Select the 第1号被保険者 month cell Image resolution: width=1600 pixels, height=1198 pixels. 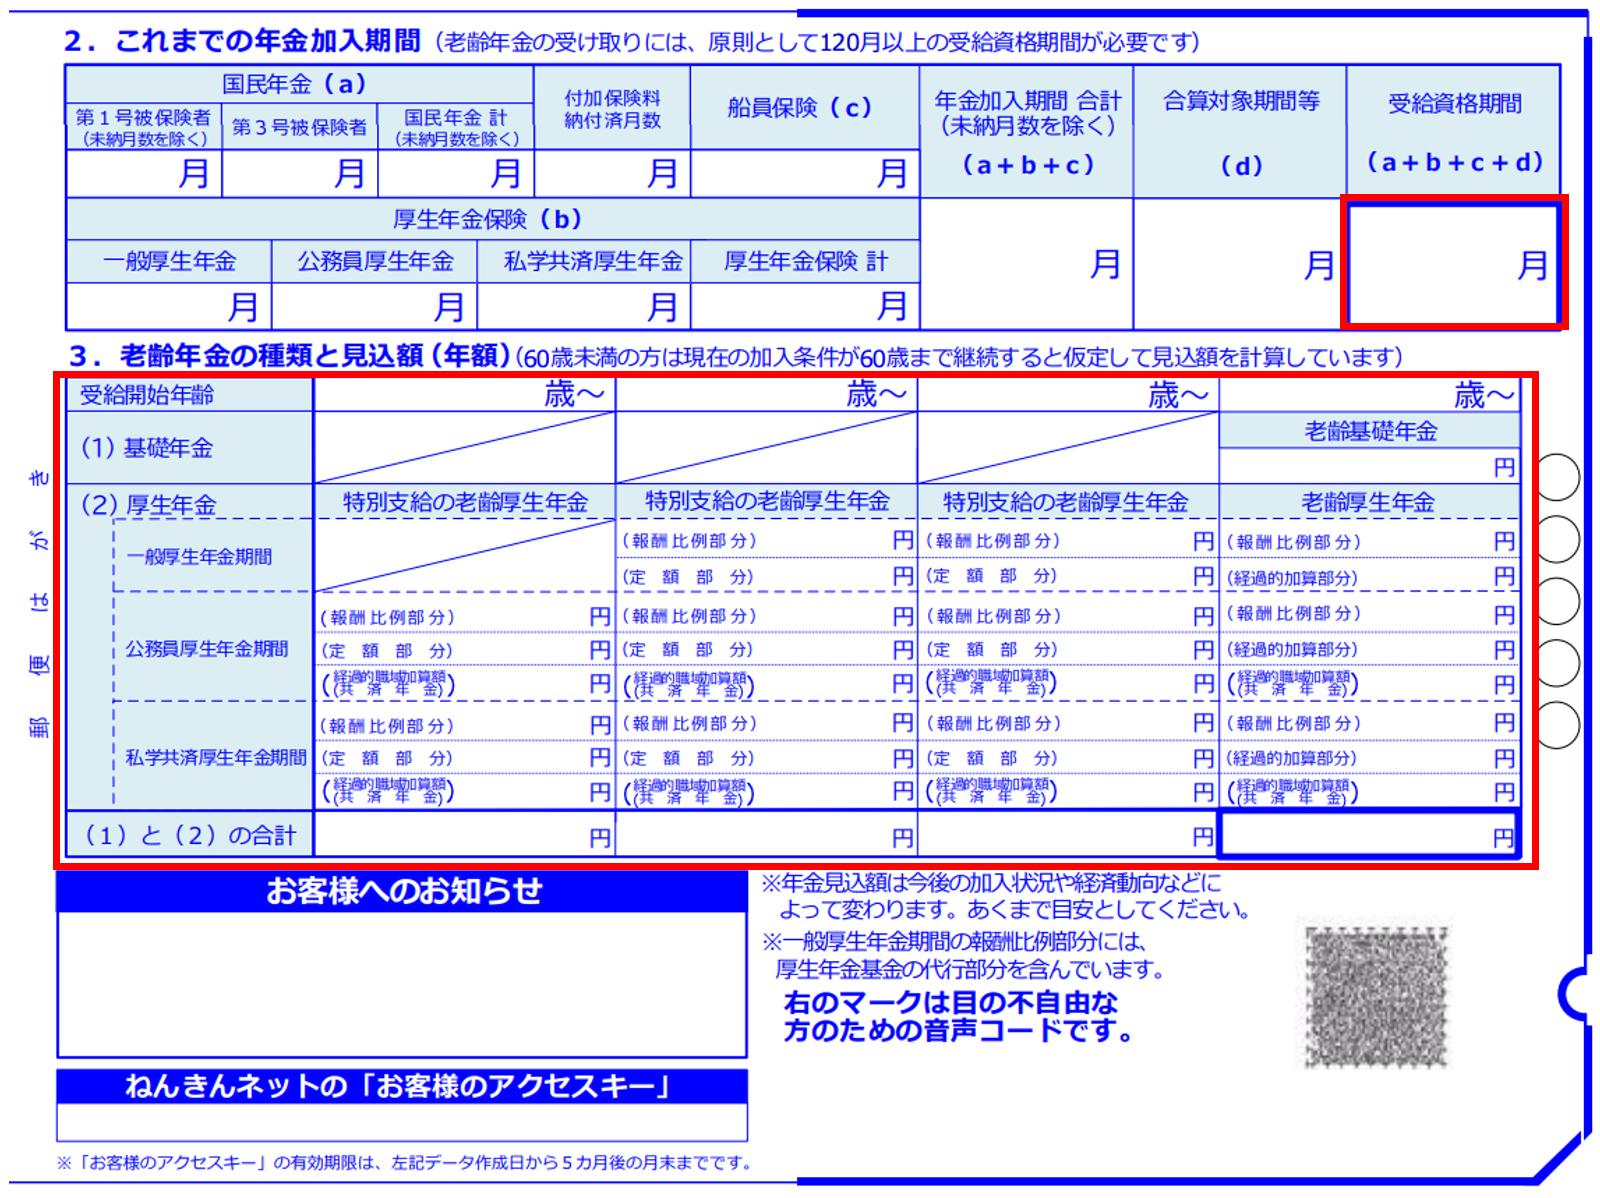tap(144, 174)
